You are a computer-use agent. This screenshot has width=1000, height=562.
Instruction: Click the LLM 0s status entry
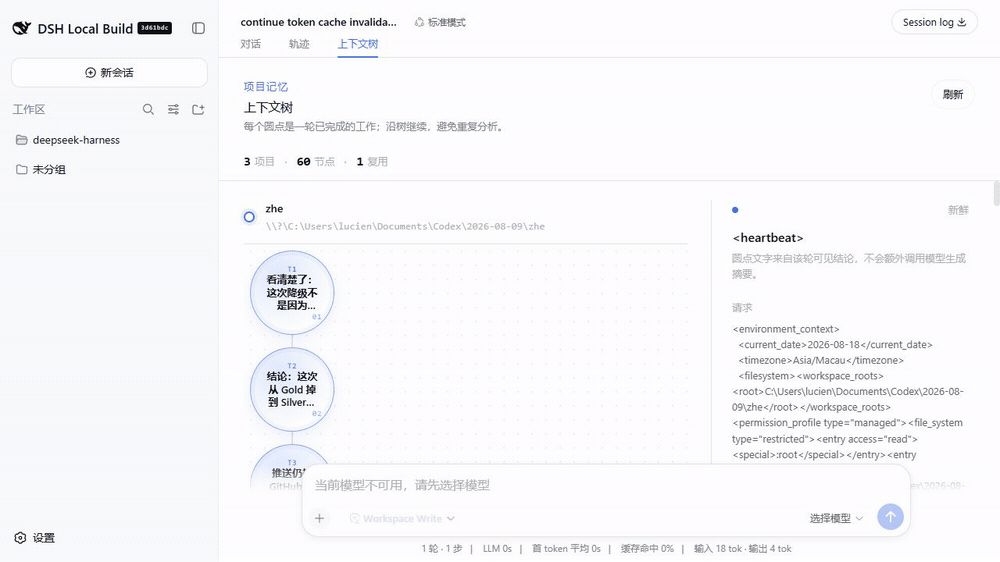[x=497, y=549]
